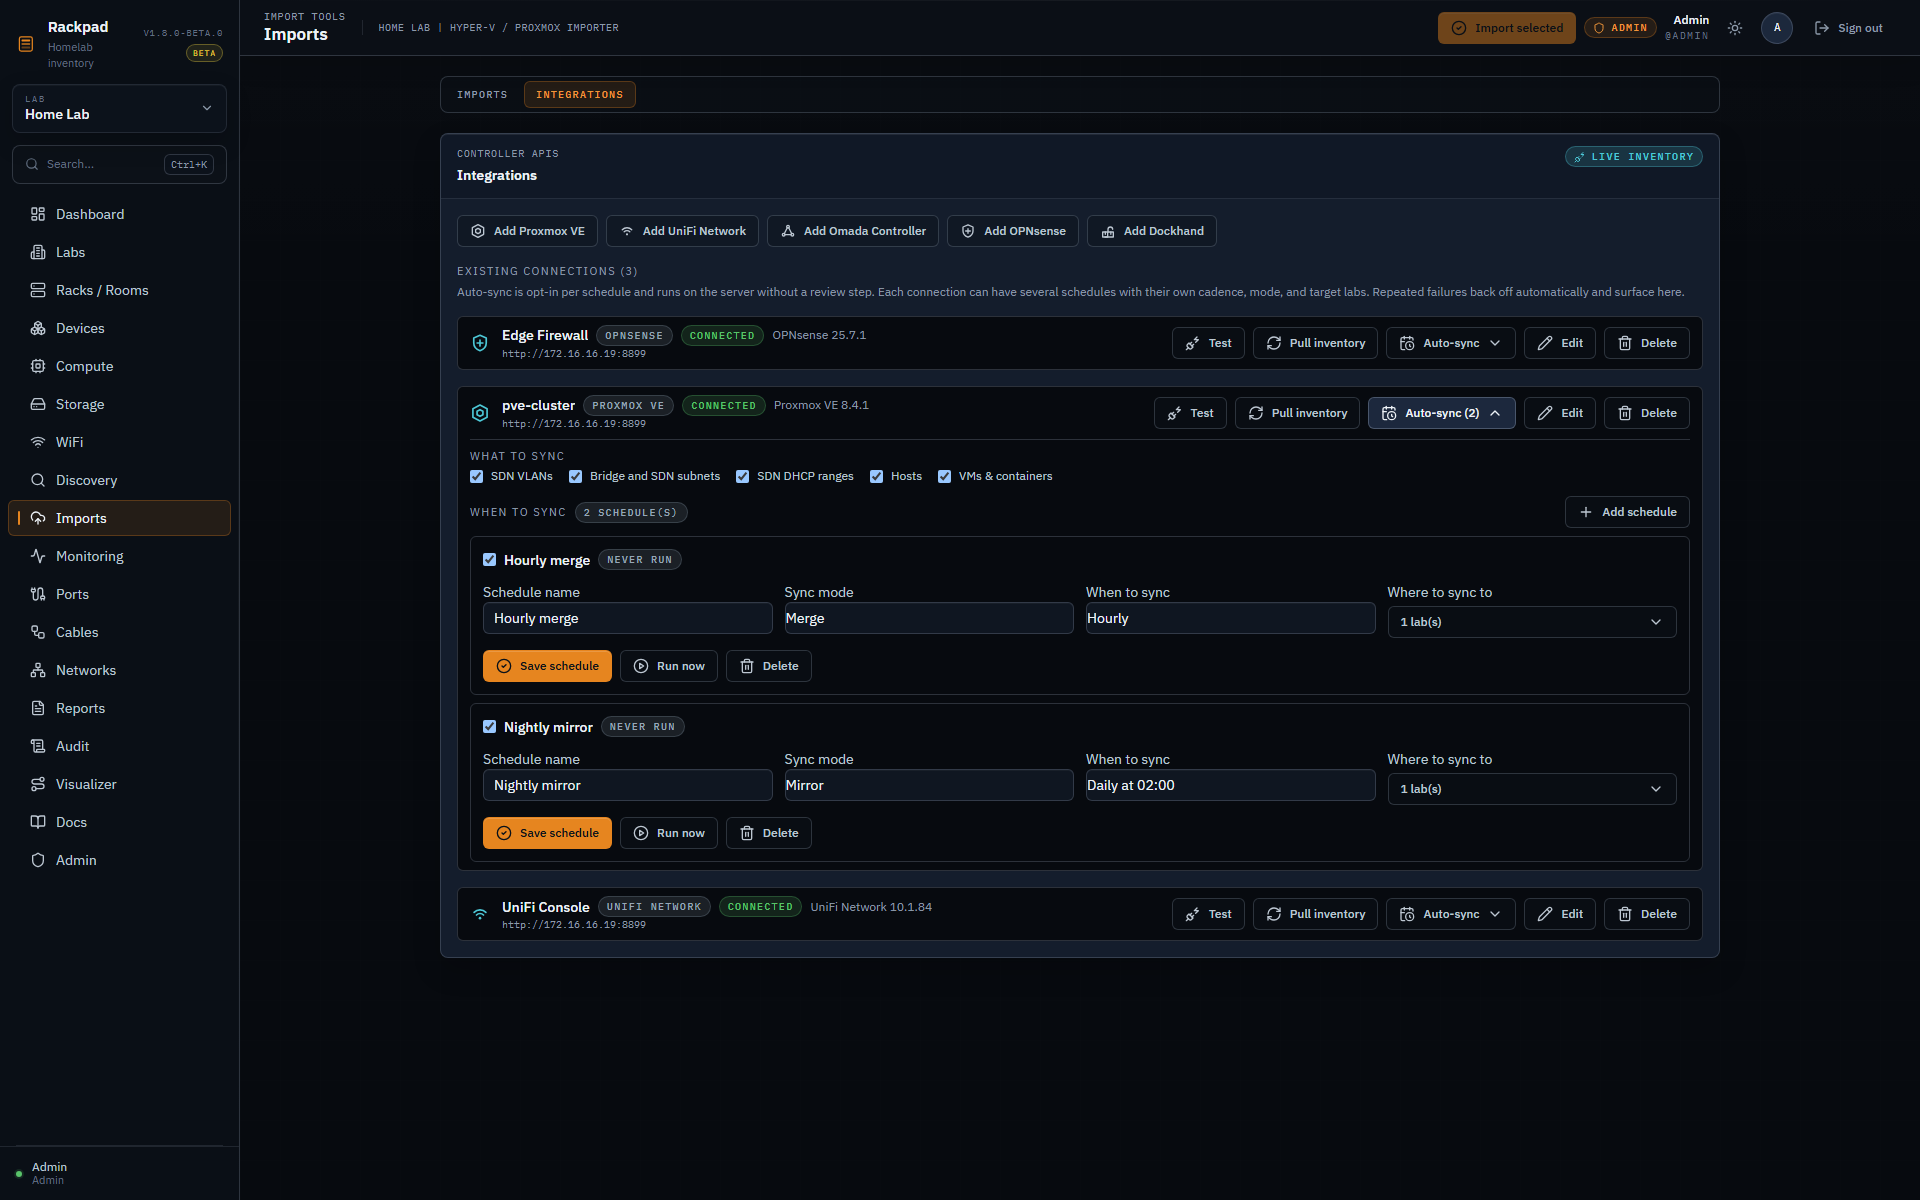Uncheck VMs & containers checkbox

pyautogui.click(x=945, y=476)
